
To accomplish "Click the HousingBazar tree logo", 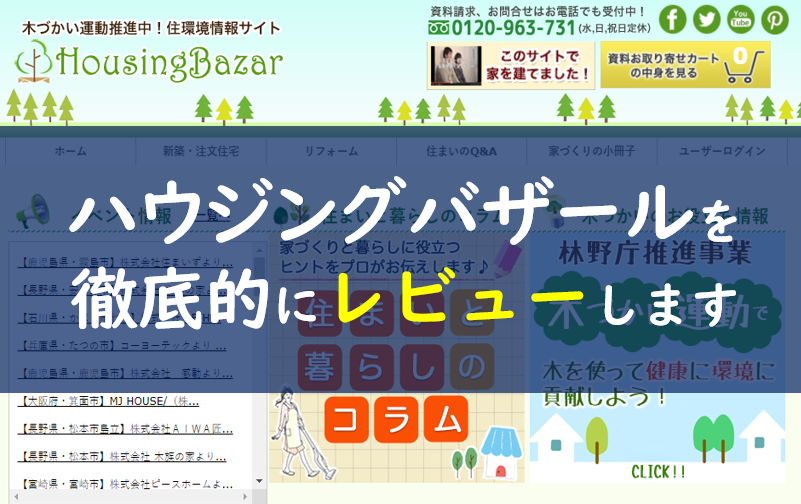I will pyautogui.click(x=34, y=62).
